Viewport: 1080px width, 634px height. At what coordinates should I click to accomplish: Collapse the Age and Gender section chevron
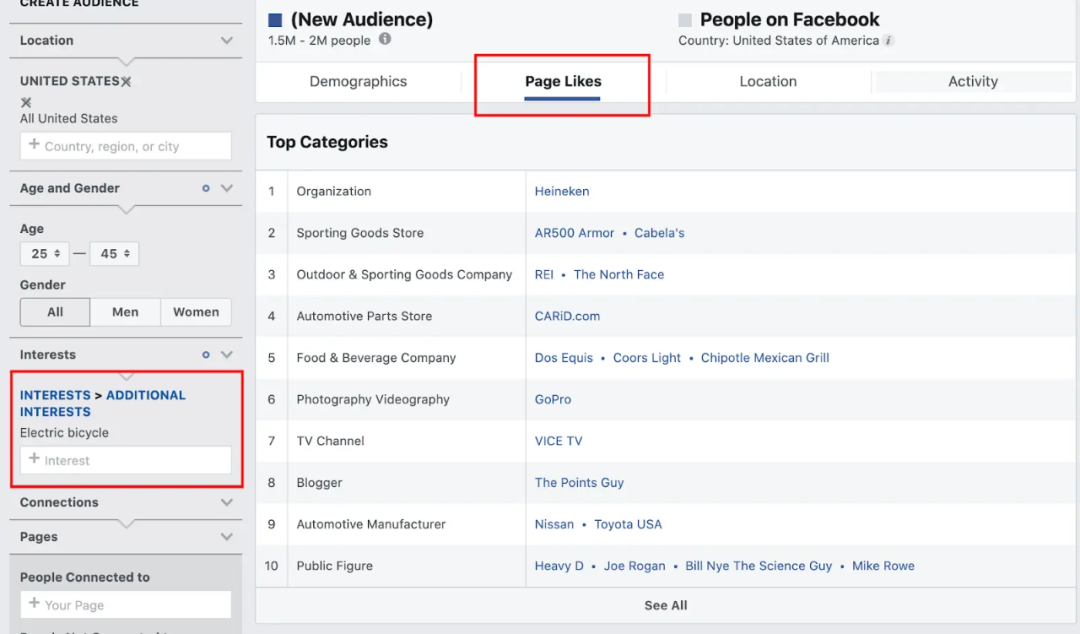pos(227,188)
